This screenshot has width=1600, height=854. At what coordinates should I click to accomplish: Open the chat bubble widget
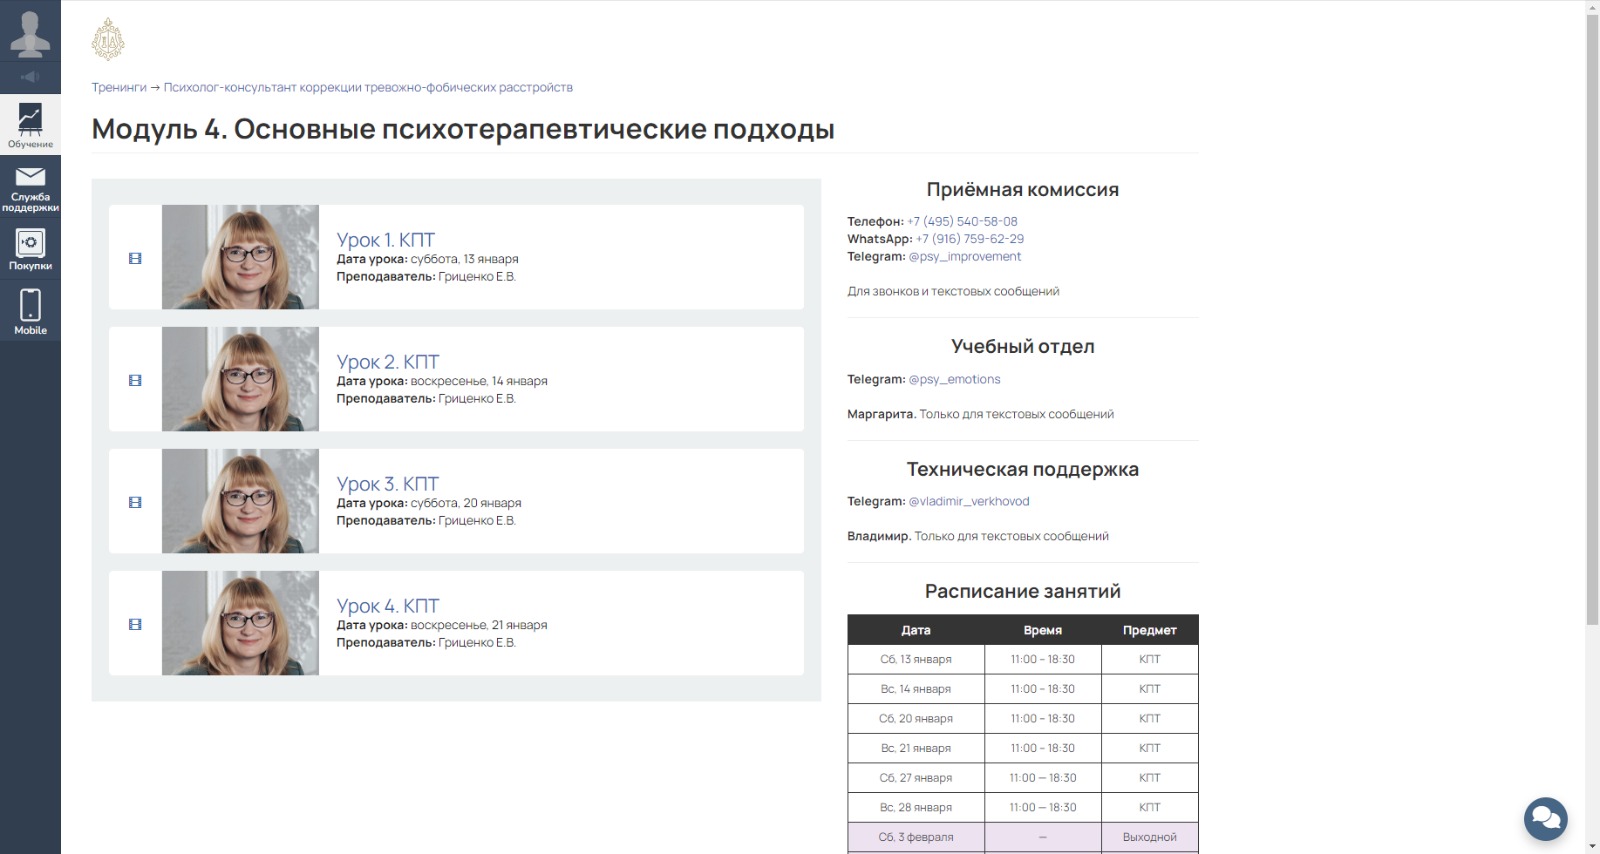coord(1545,819)
